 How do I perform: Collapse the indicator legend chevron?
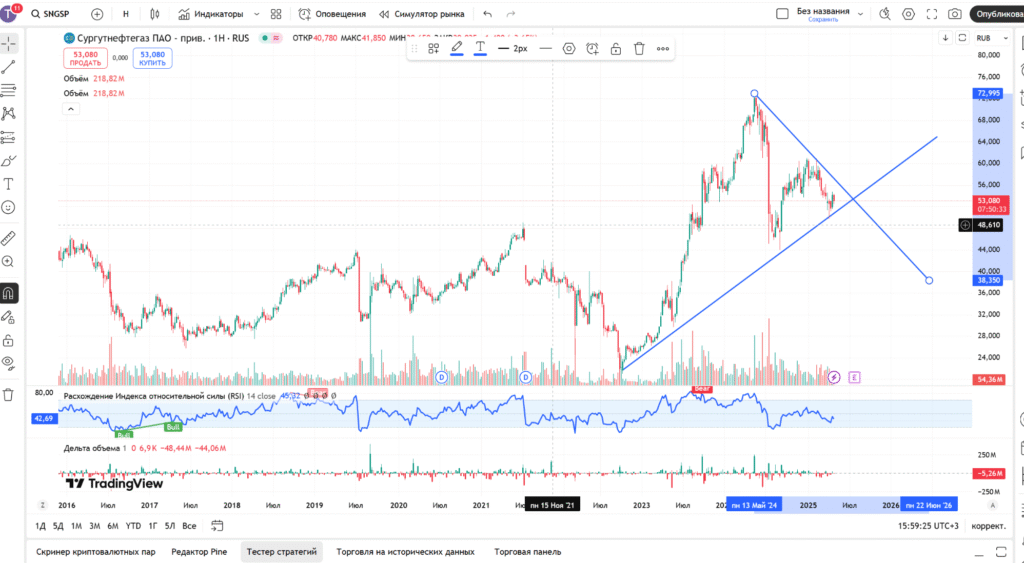tap(71, 109)
